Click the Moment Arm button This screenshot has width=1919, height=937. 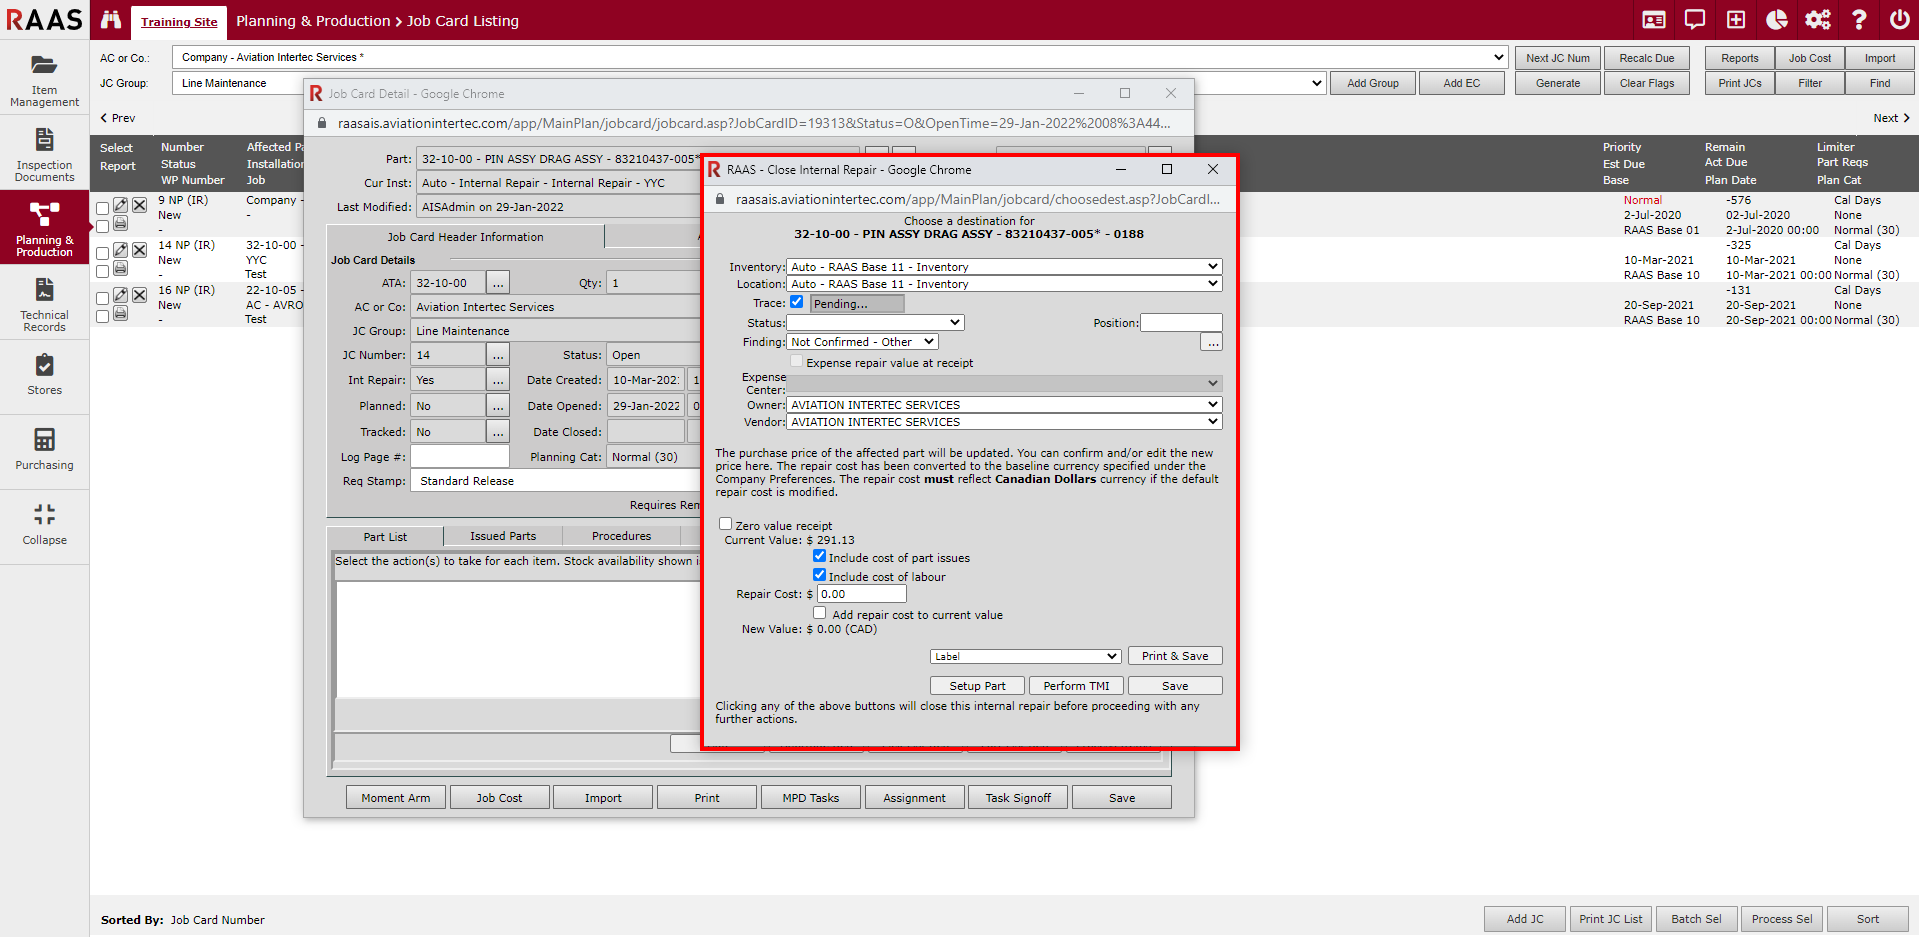tap(396, 798)
